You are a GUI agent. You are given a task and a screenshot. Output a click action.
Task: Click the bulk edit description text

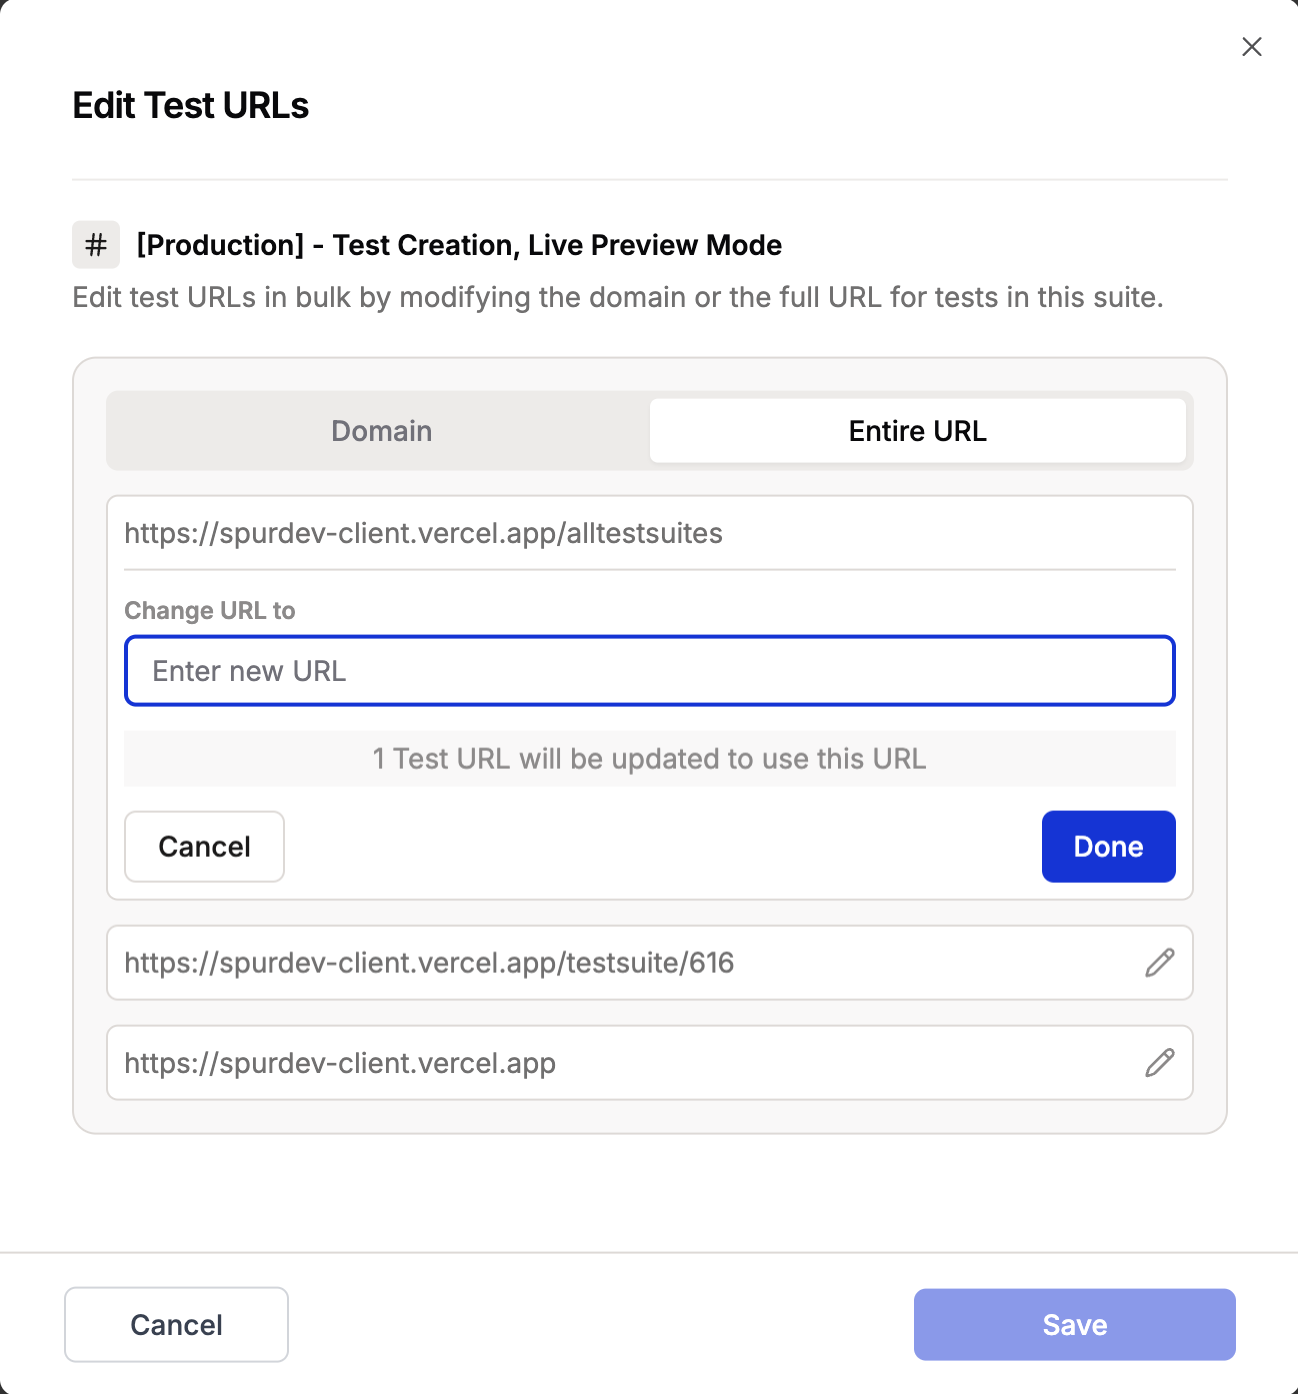pos(618,297)
